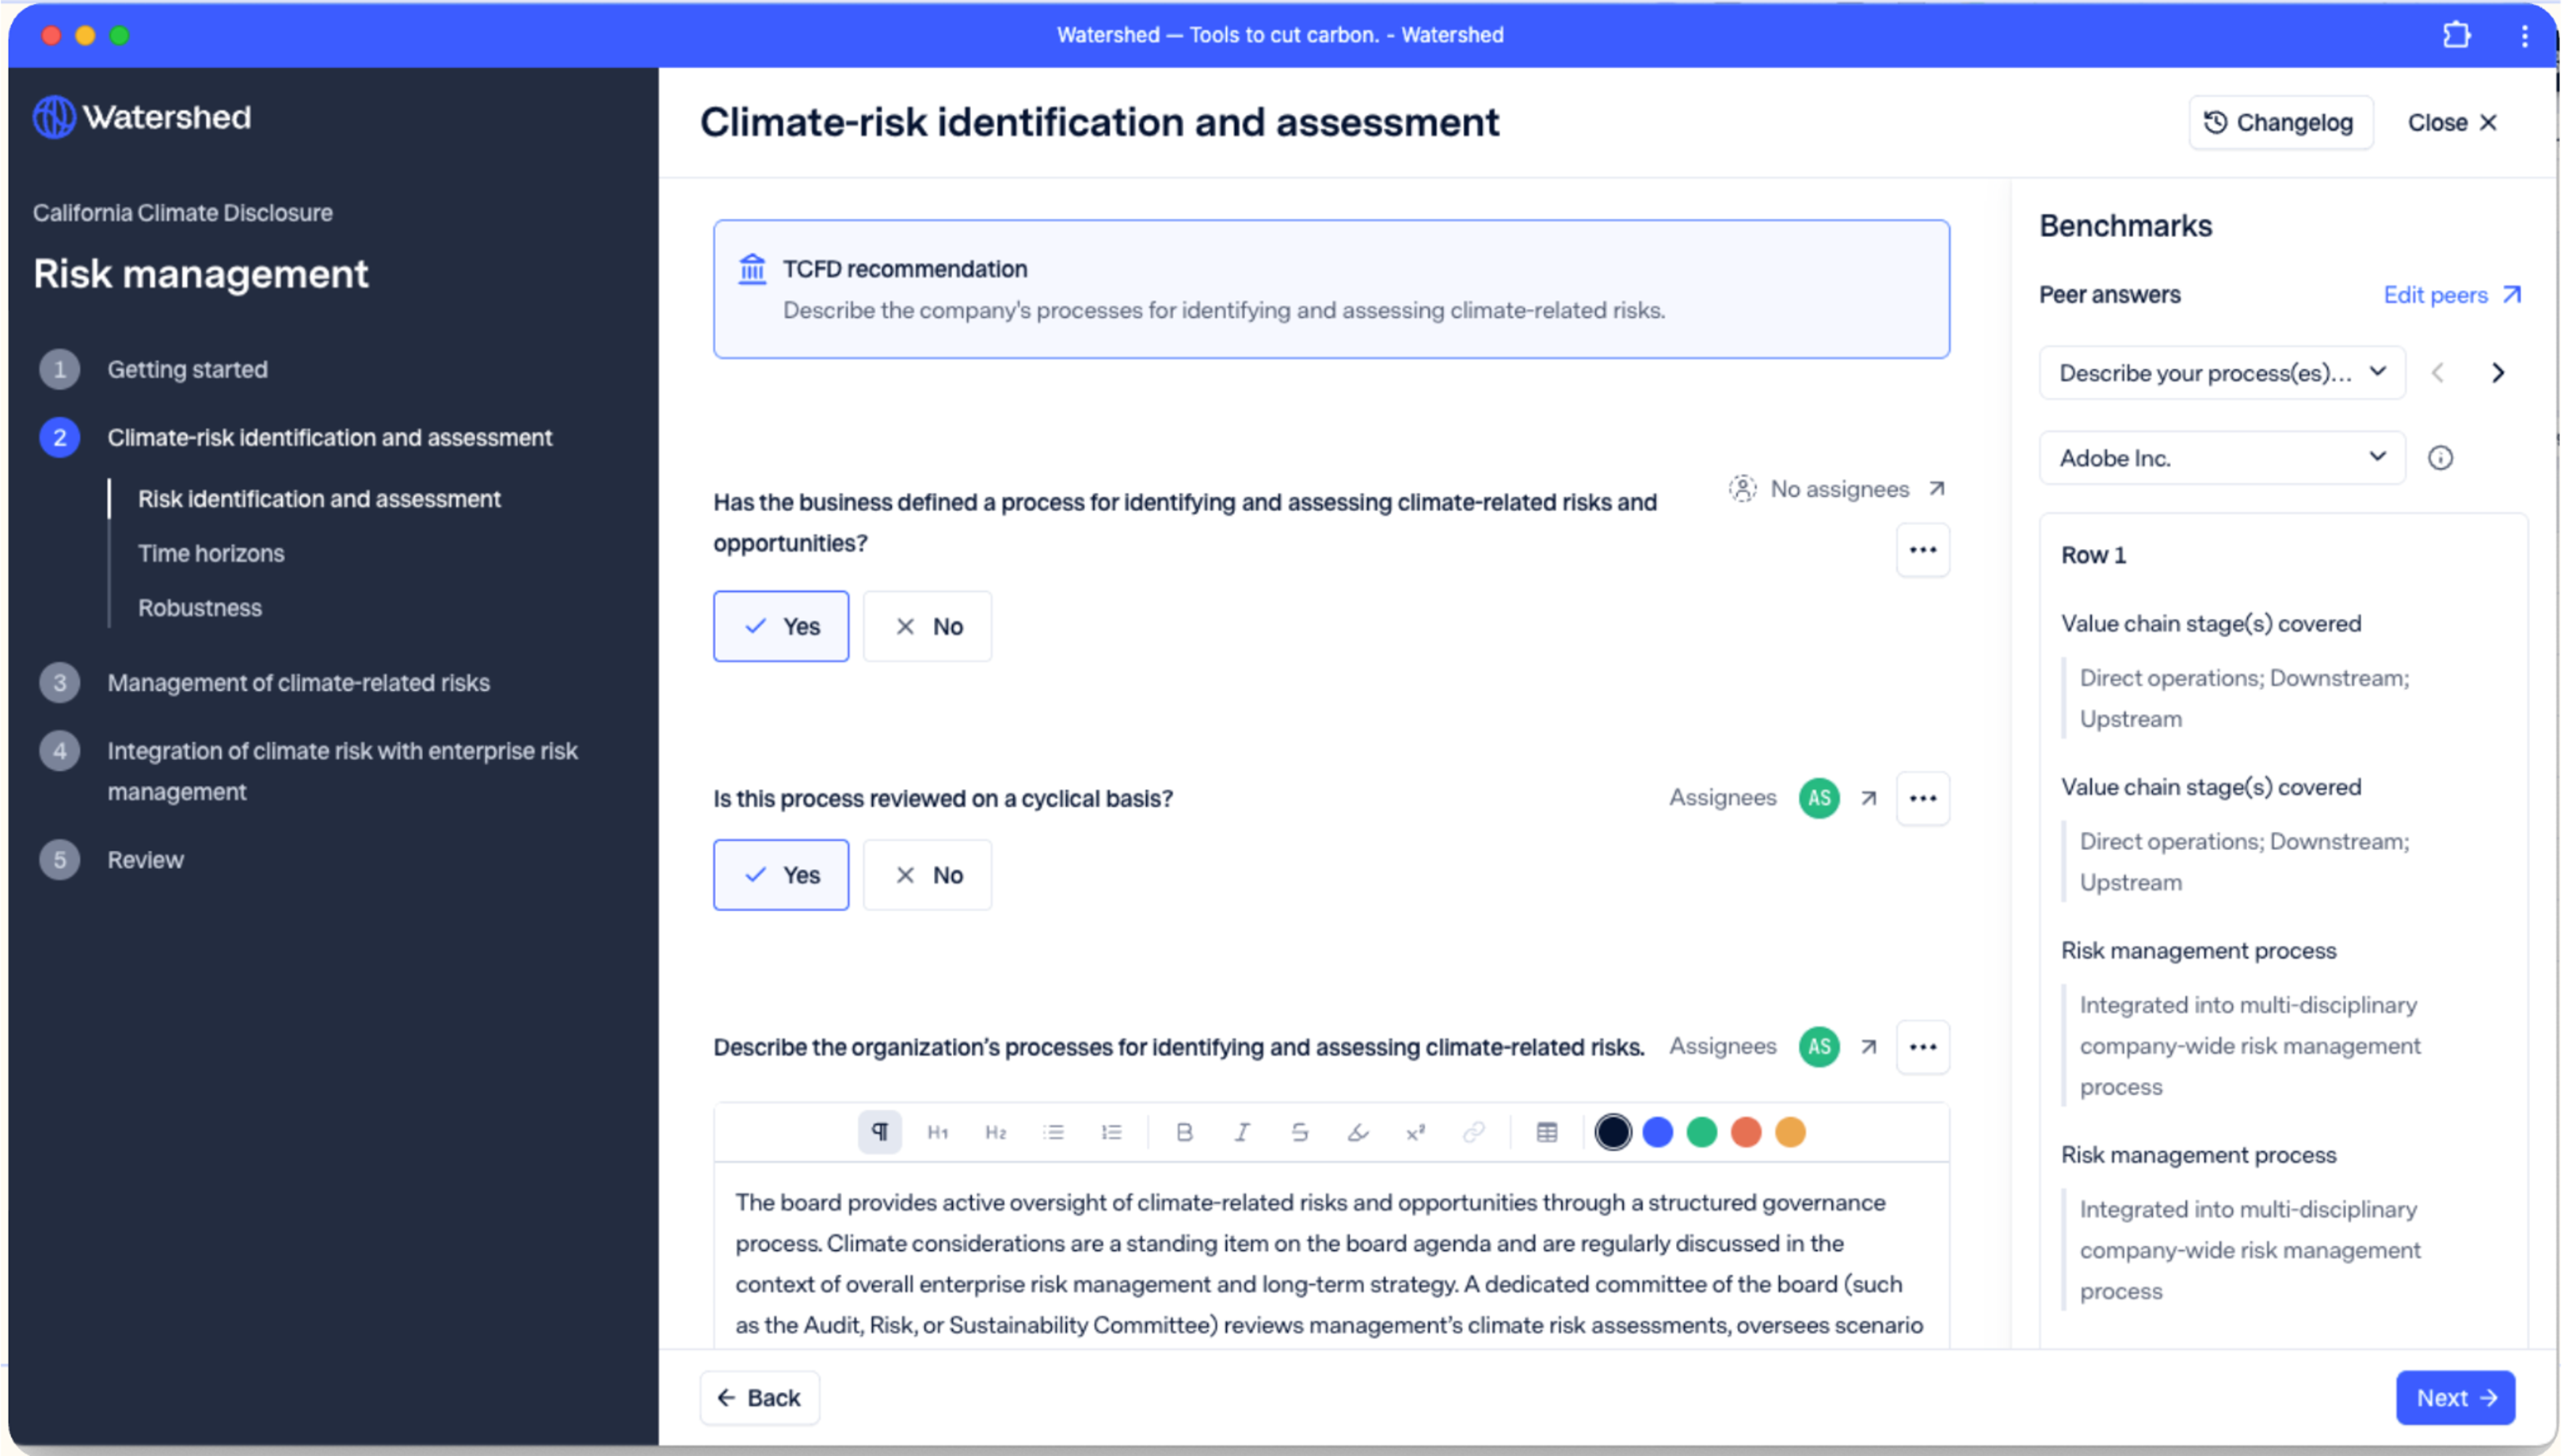The width and height of the screenshot is (2562, 1456).
Task: Insert a numbered list
Action: point(1111,1132)
